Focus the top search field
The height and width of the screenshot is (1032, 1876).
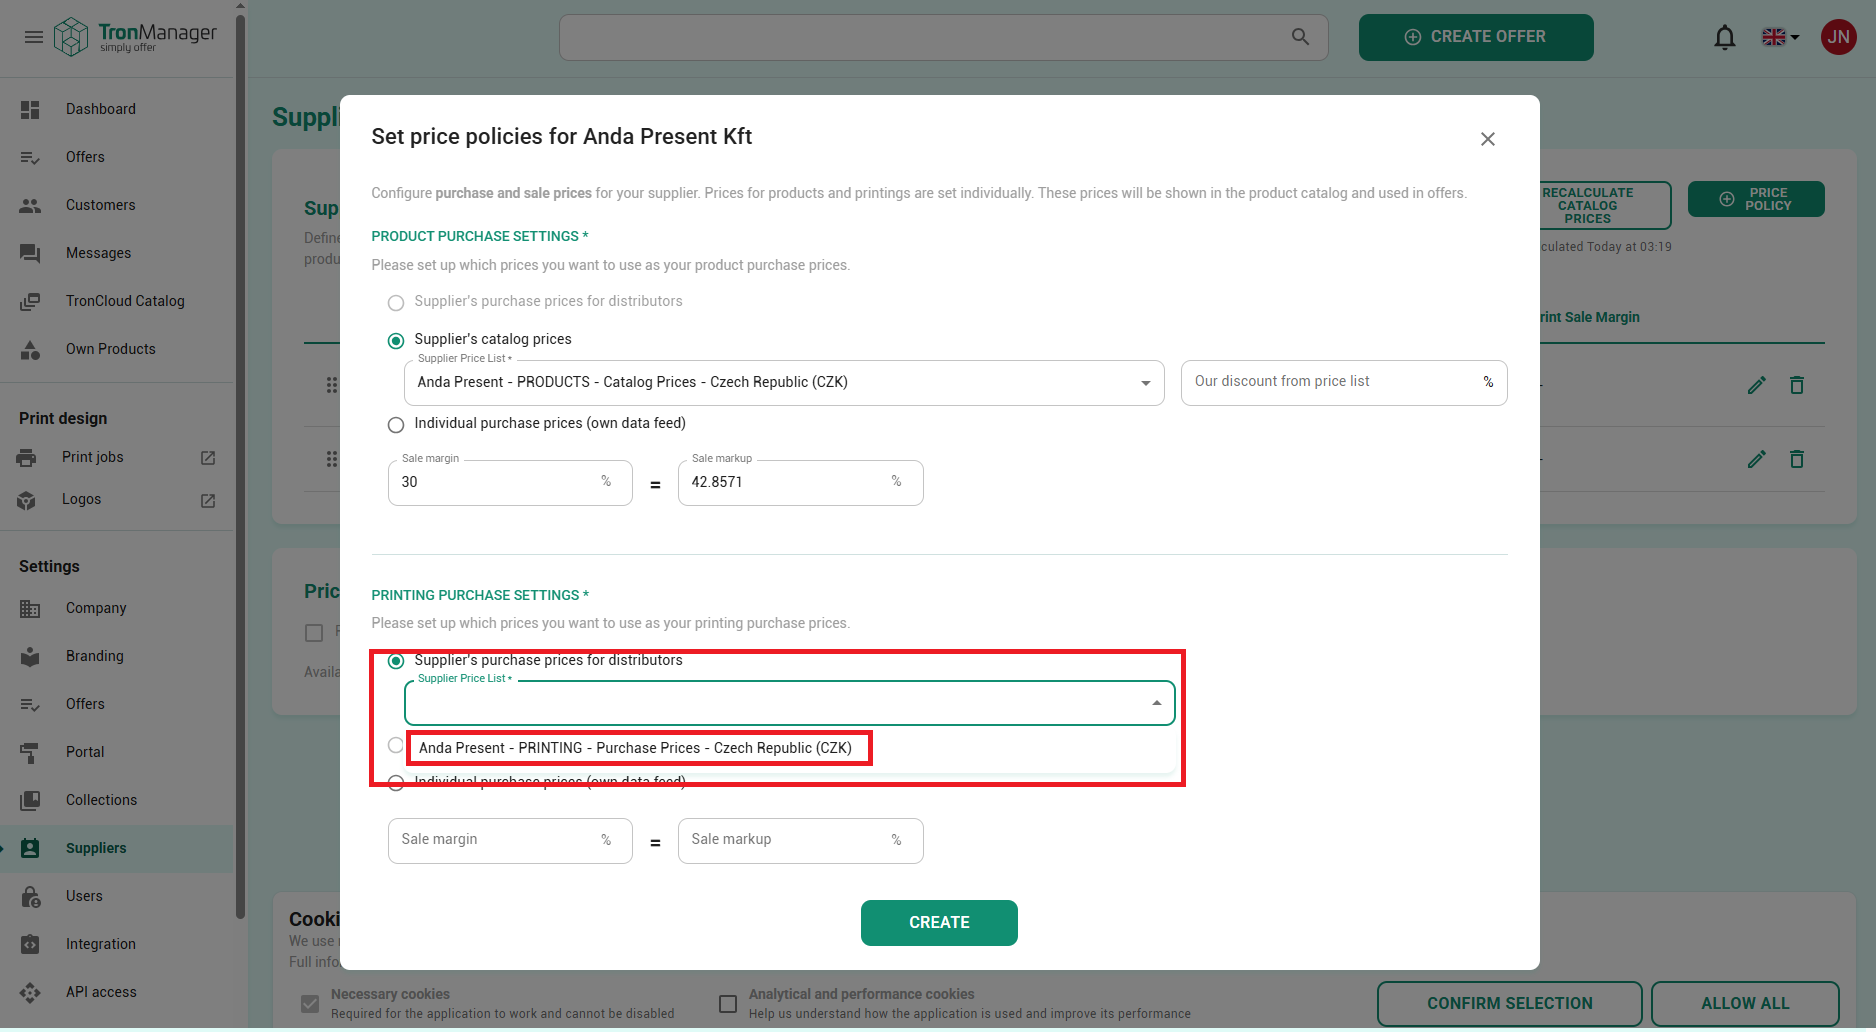click(944, 37)
